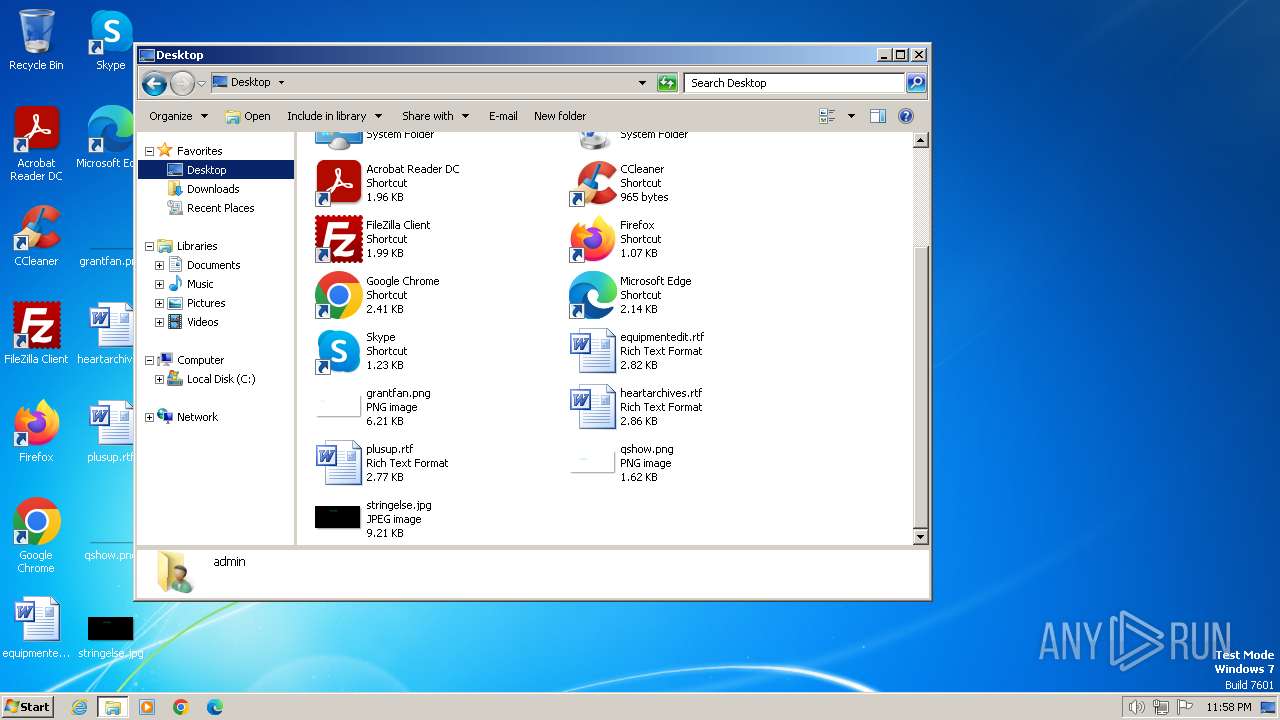This screenshot has width=1280, height=720.
Task: Open the Share with menu
Action: coord(435,116)
